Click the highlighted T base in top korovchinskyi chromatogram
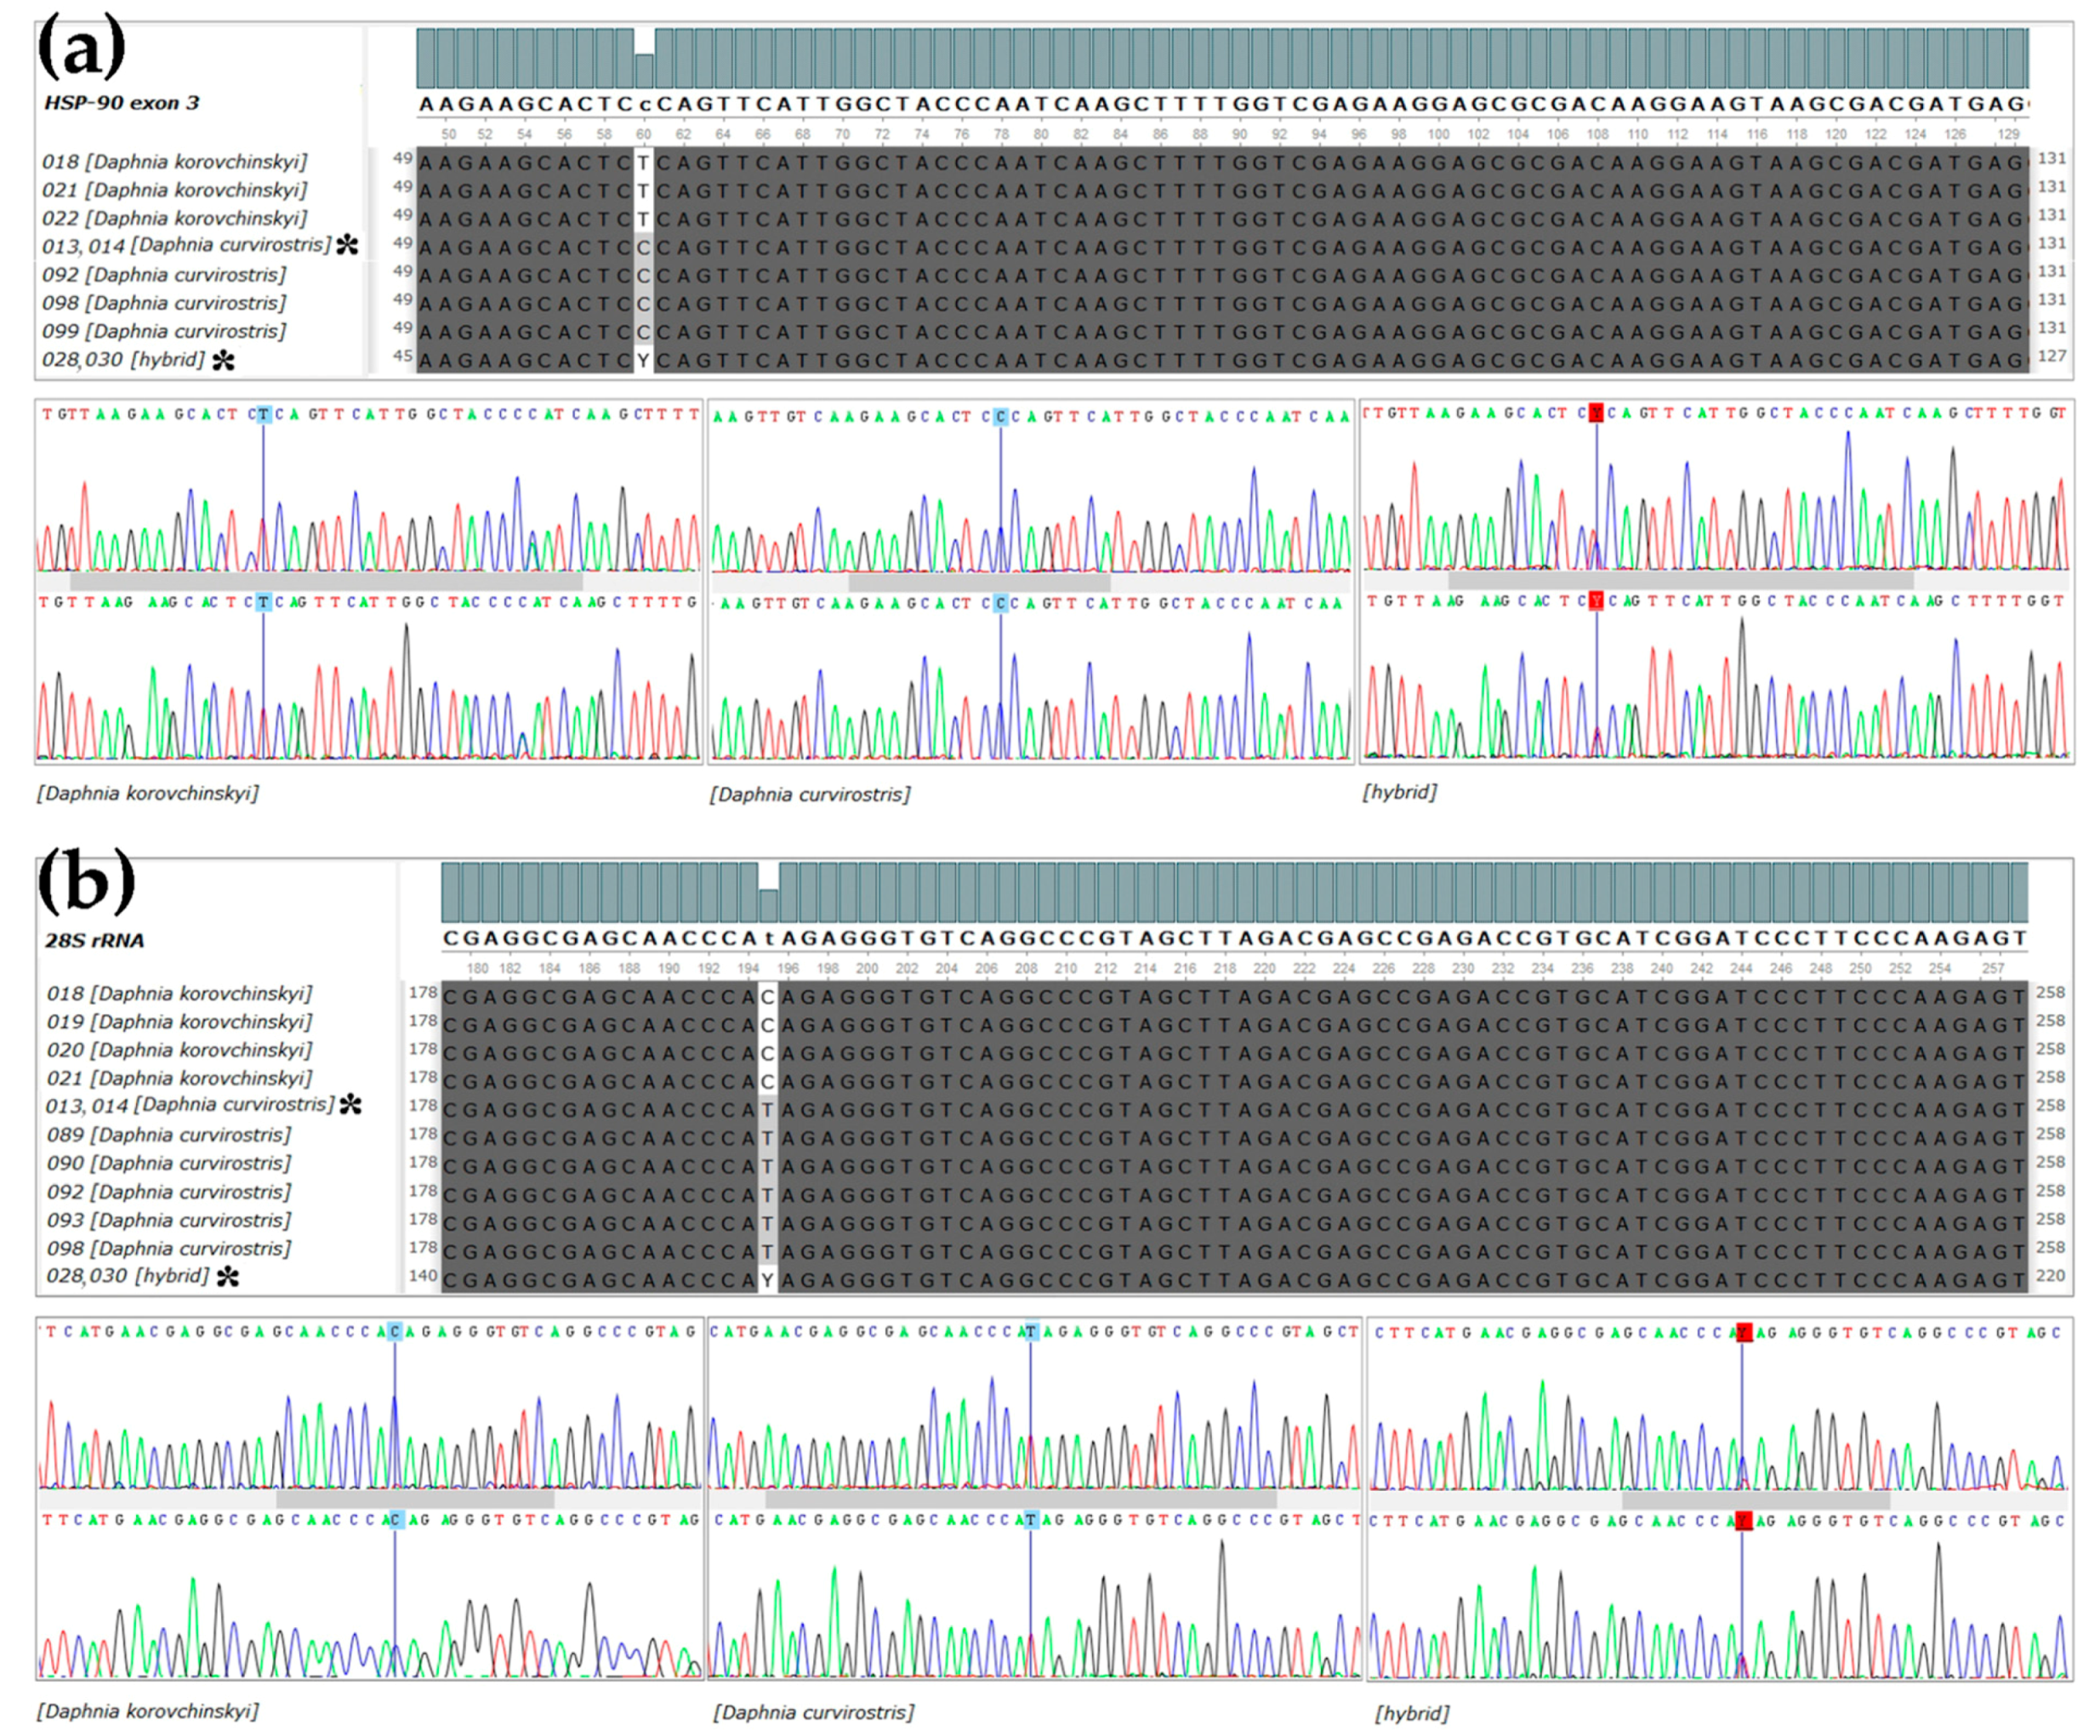This screenshot has width=2100, height=1736. point(263,414)
